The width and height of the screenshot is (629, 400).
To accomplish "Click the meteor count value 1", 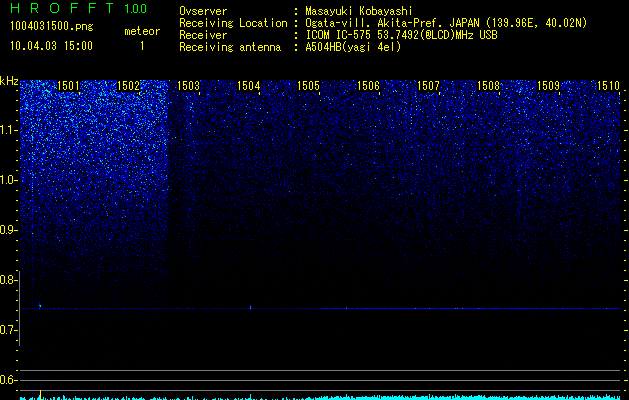I will (142, 46).
